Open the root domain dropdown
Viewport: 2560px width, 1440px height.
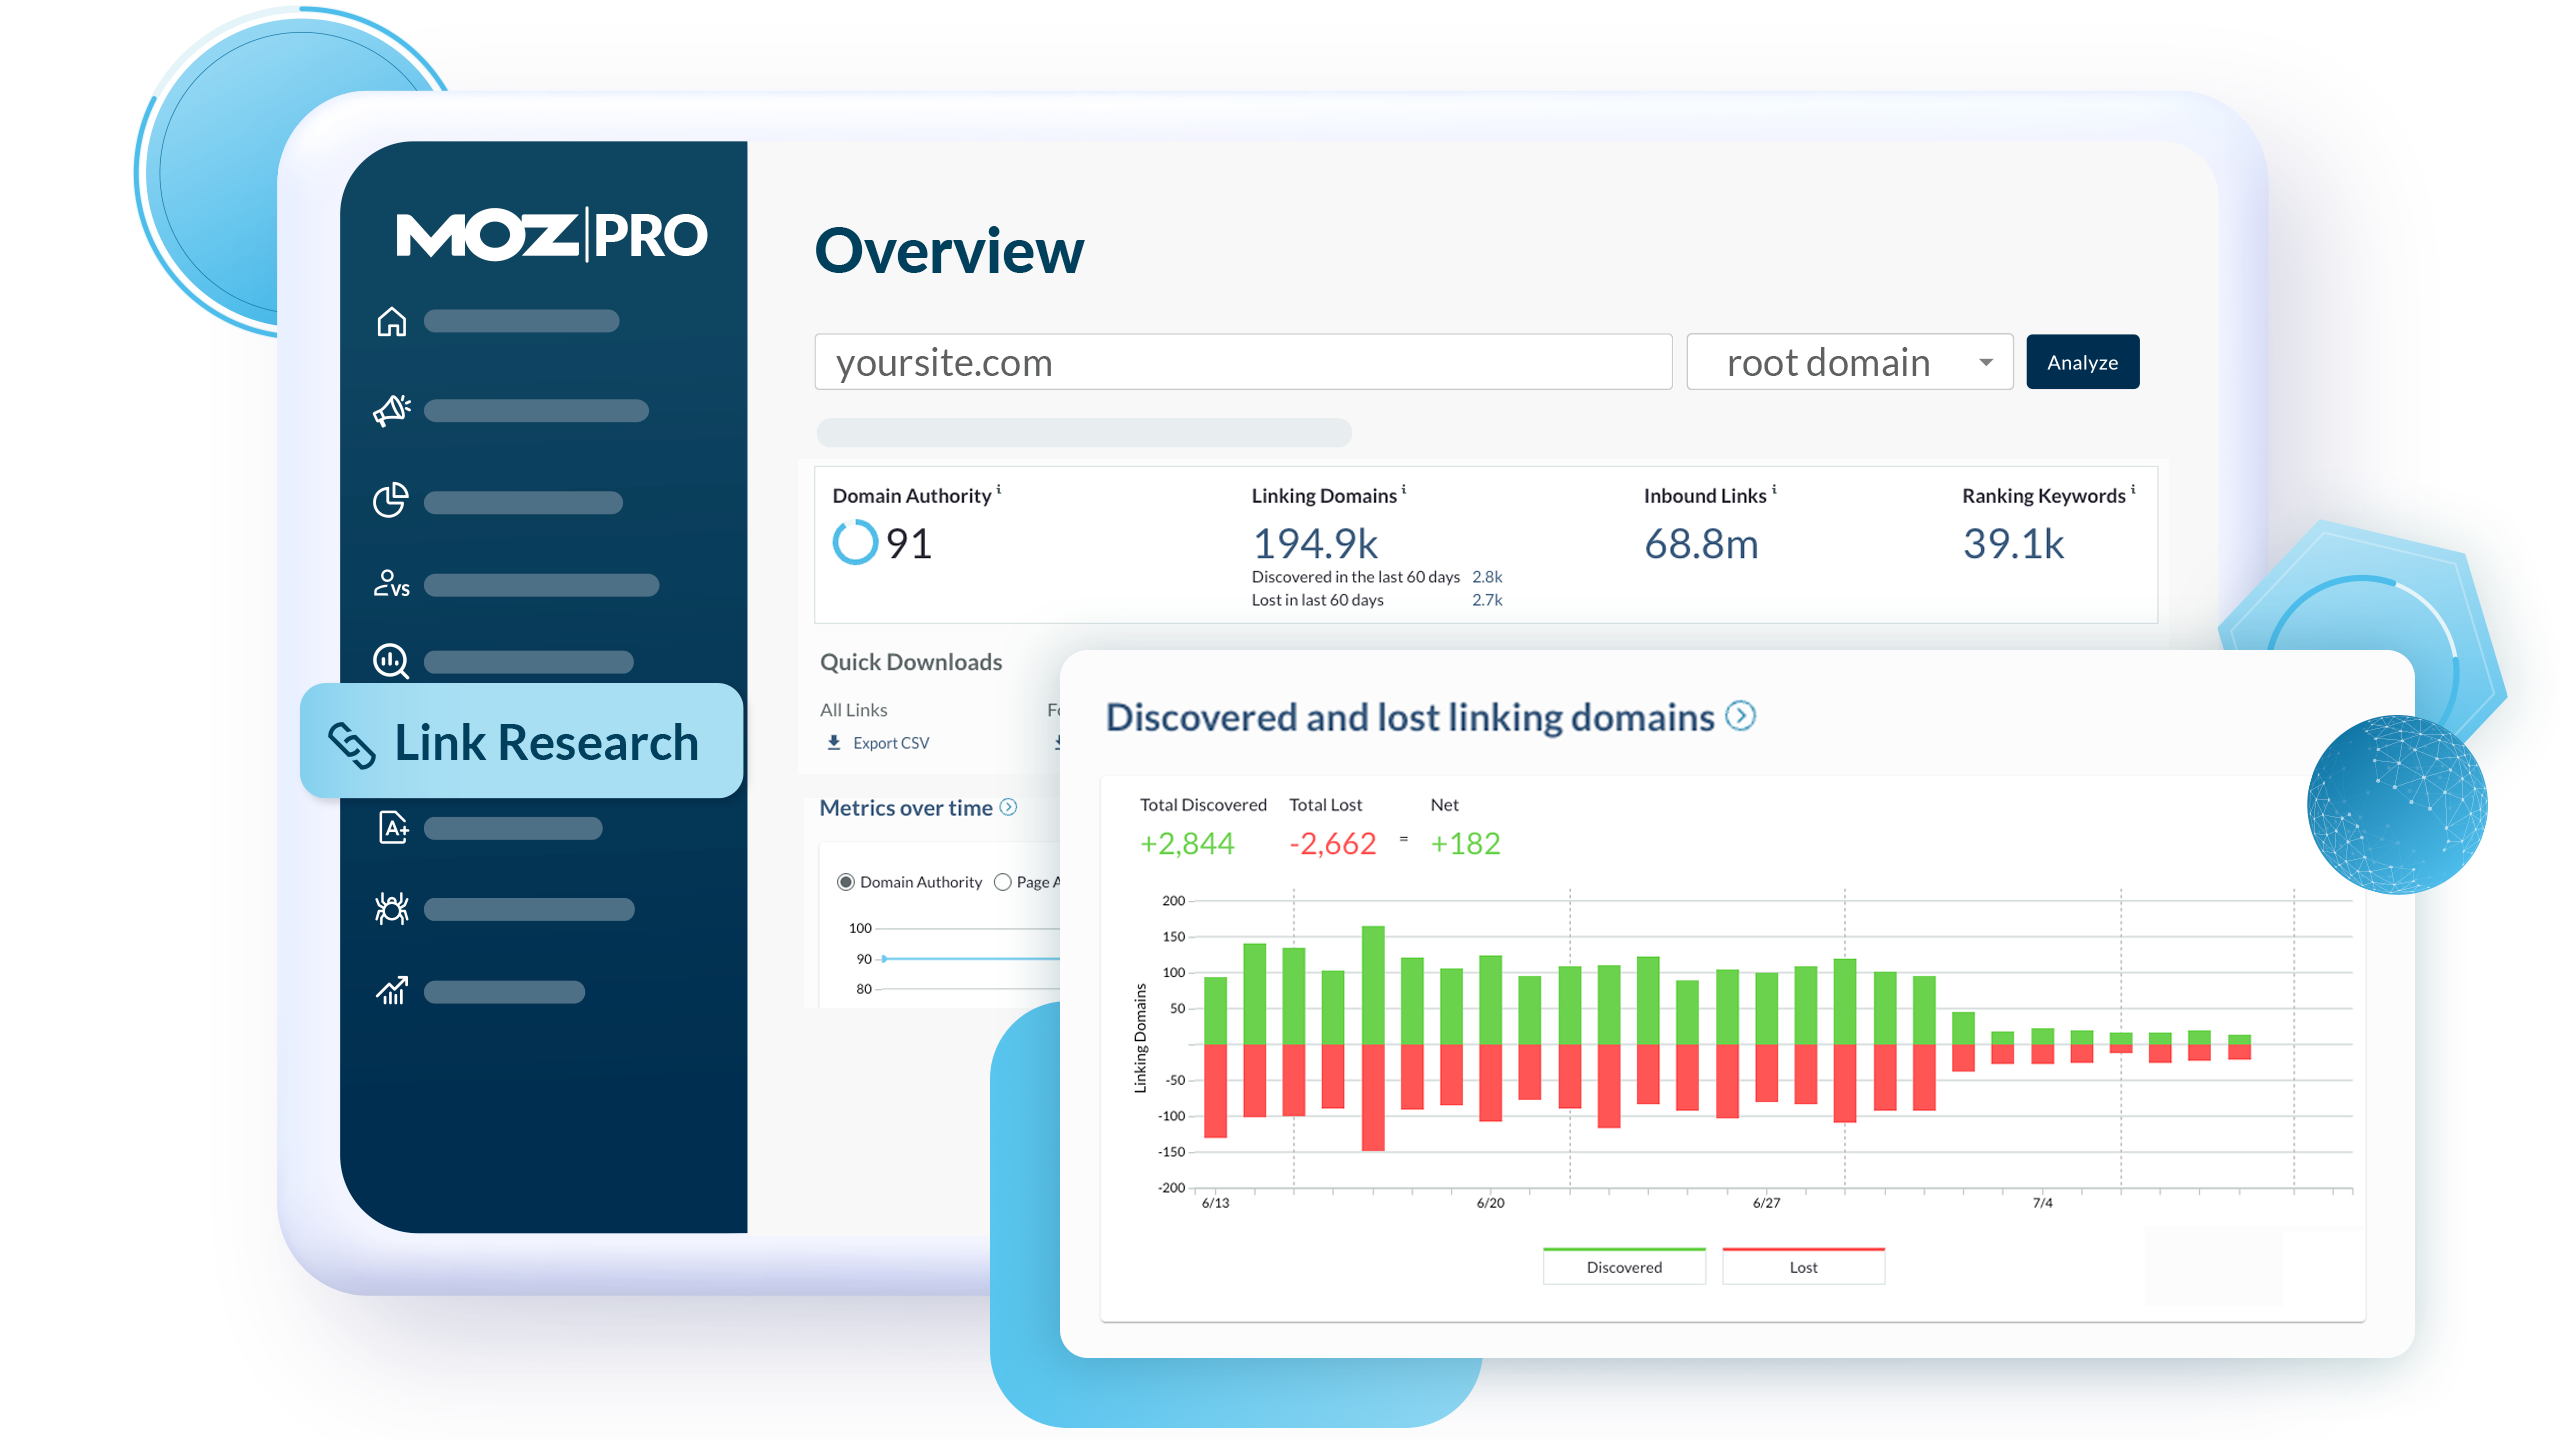[x=1850, y=362]
